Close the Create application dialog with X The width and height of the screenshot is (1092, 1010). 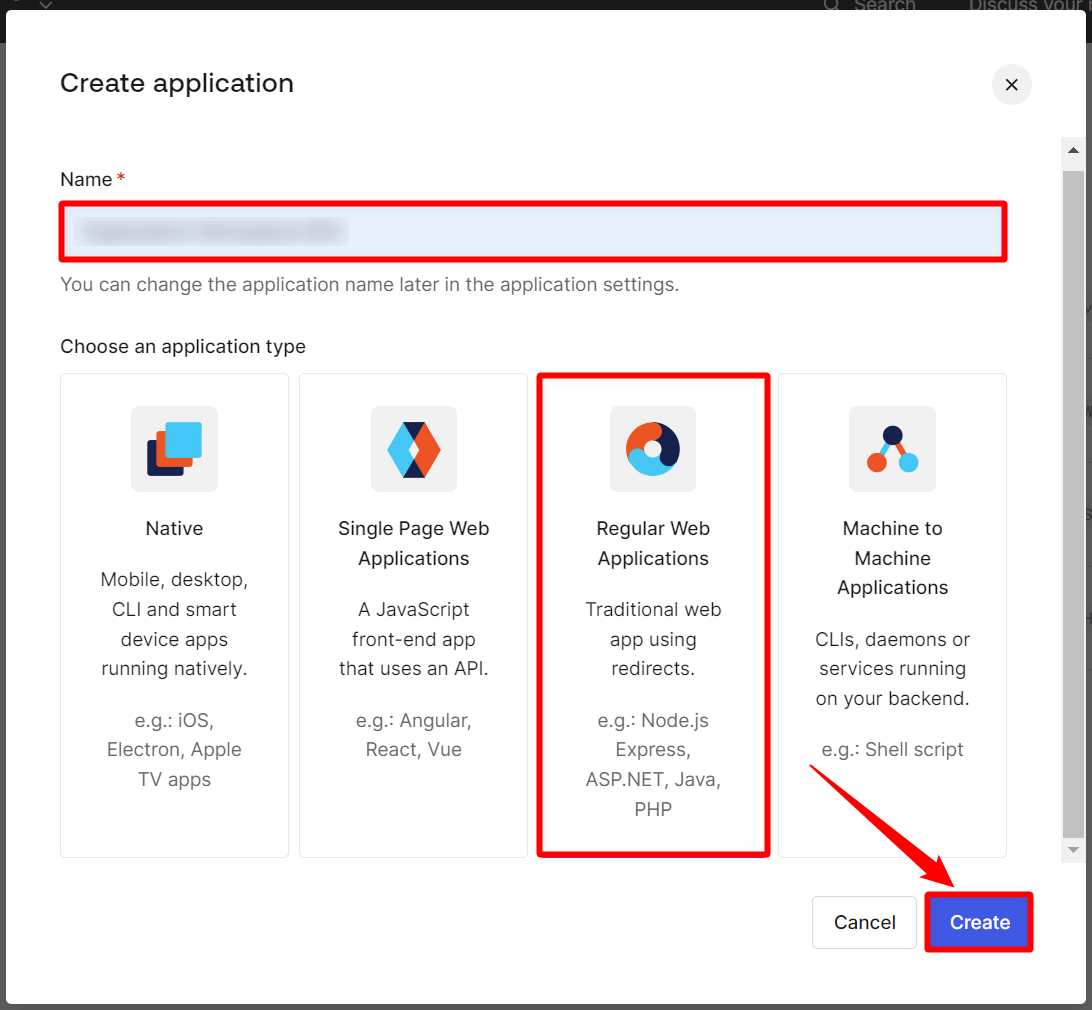[x=1011, y=85]
